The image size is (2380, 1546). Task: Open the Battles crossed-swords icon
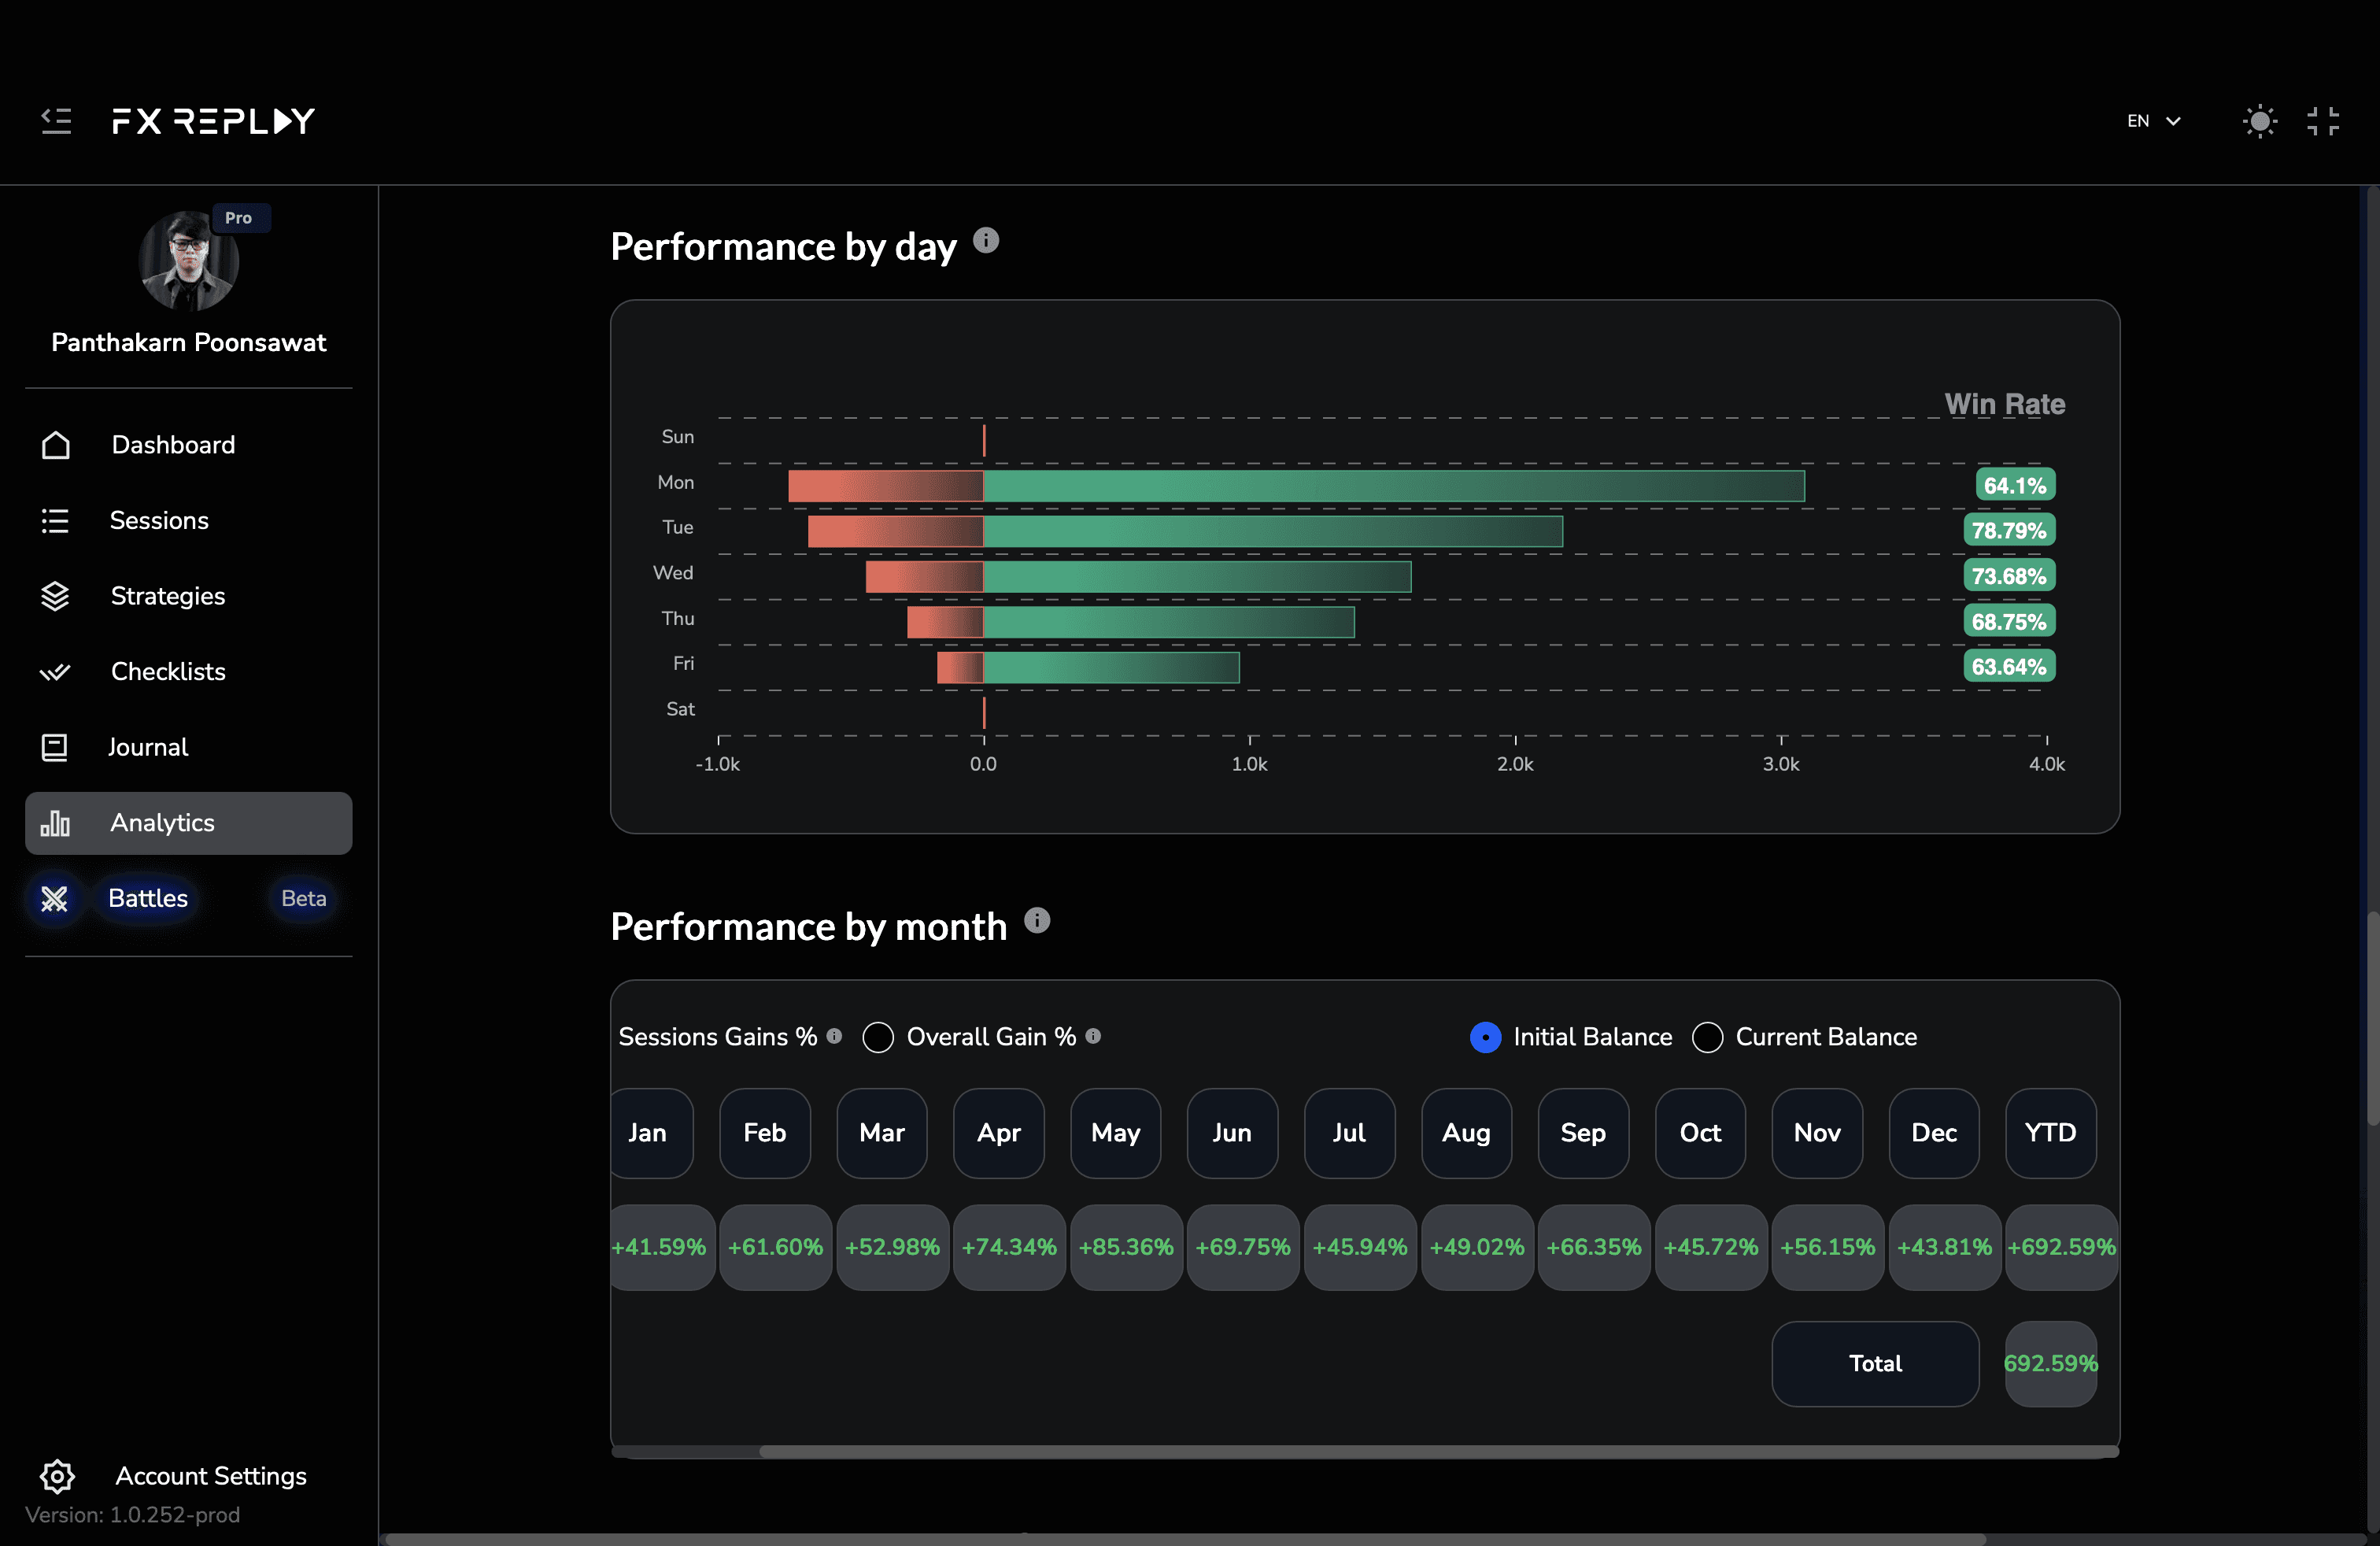pos(54,898)
